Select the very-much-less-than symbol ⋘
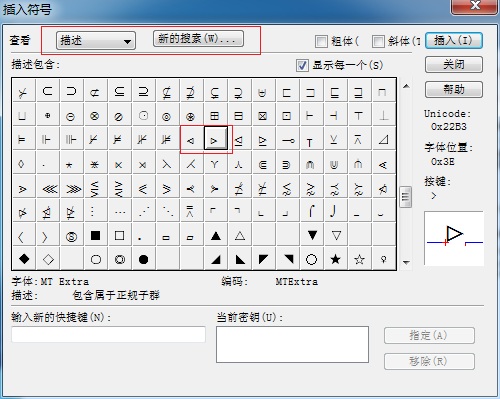Viewport: 500px width, 399px height. point(48,187)
